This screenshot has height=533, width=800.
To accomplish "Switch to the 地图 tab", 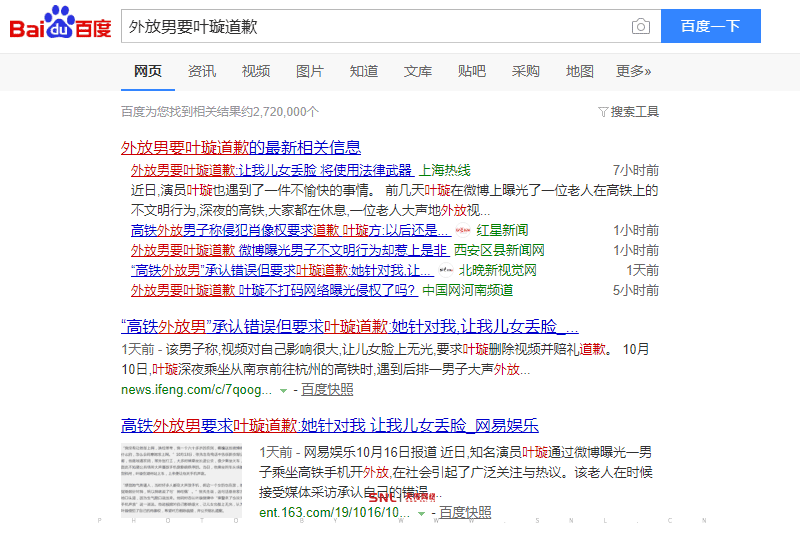I will tap(580, 71).
